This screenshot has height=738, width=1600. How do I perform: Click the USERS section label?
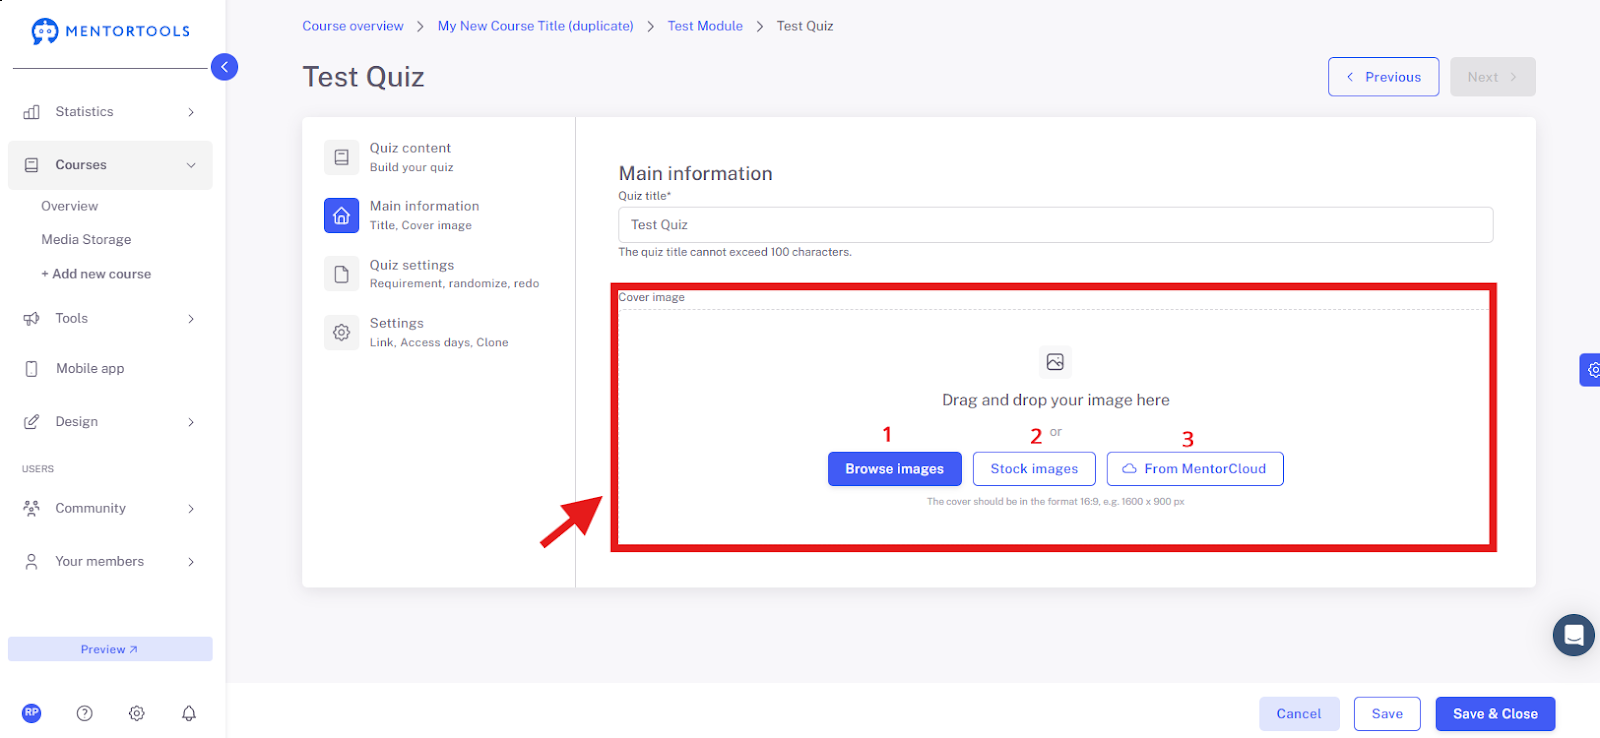(38, 469)
